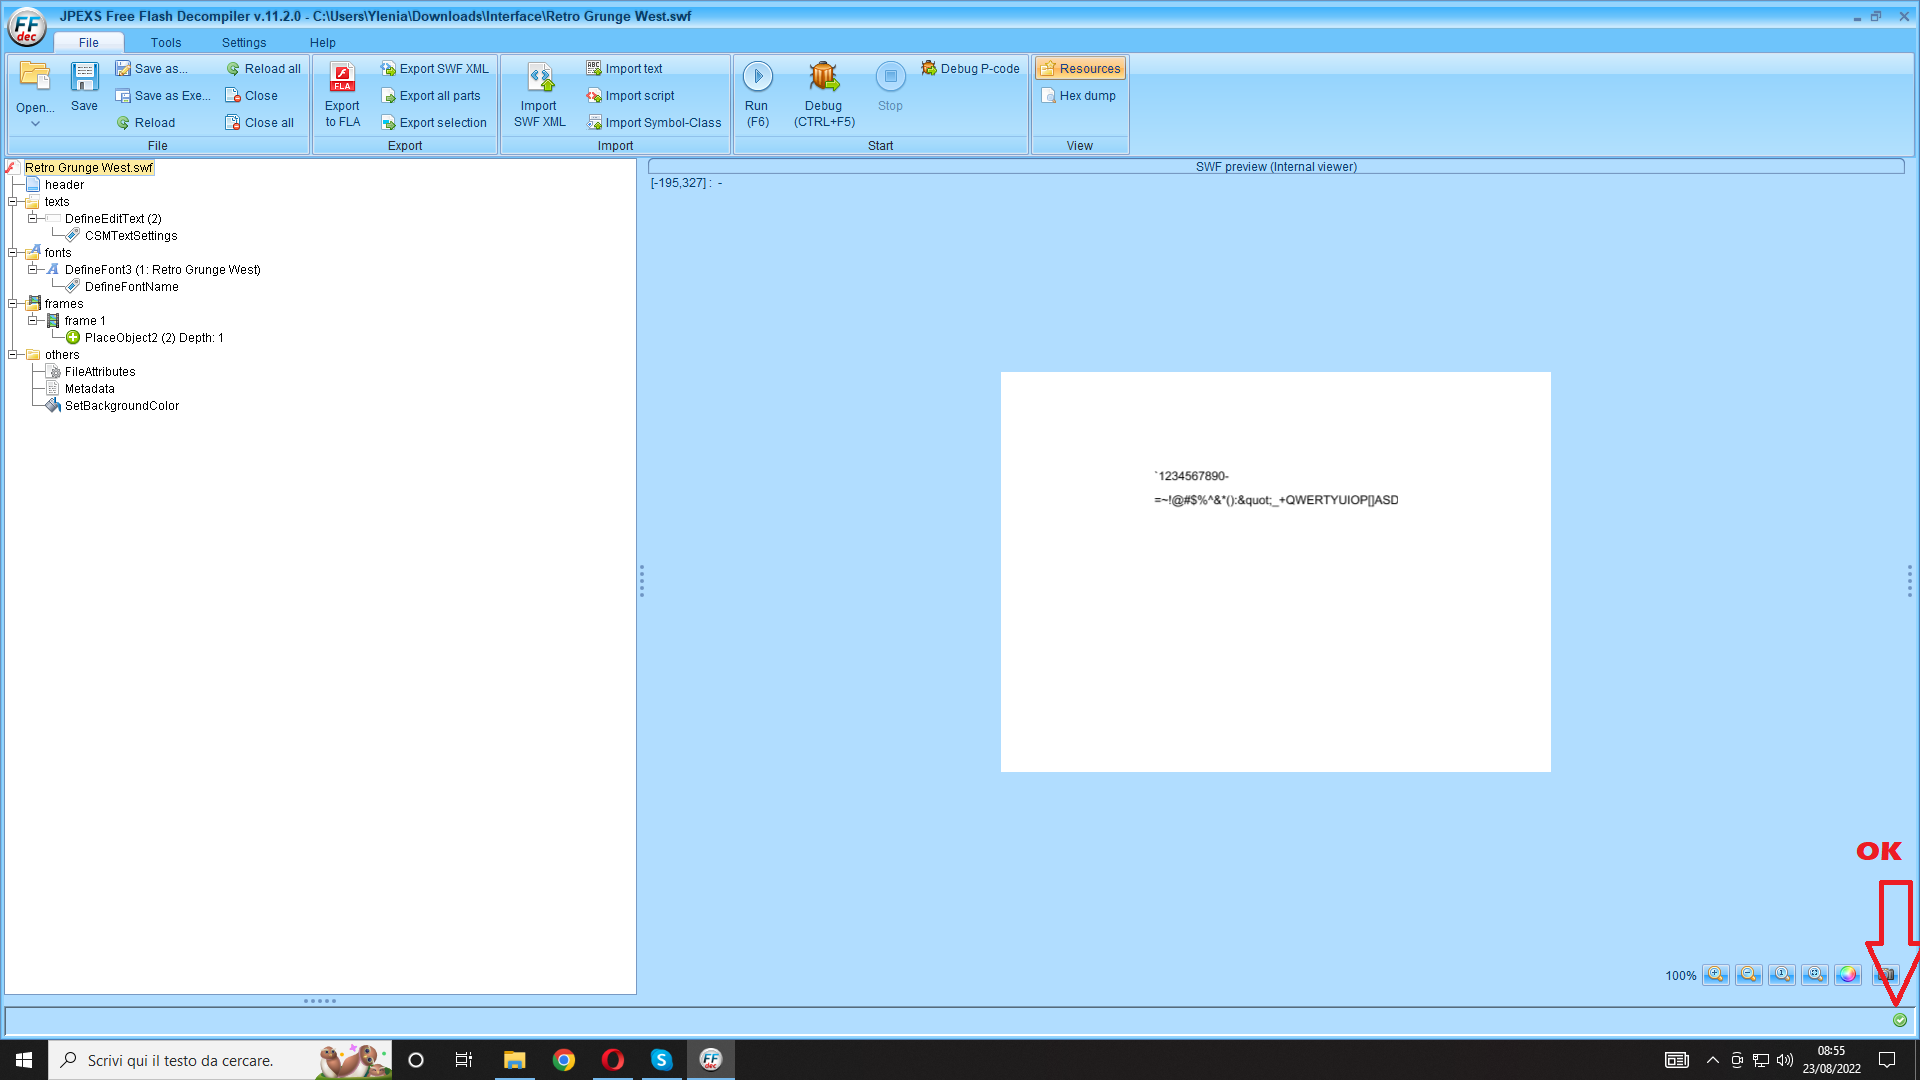Collapse the DefineEditText (2) node

click(x=33, y=219)
